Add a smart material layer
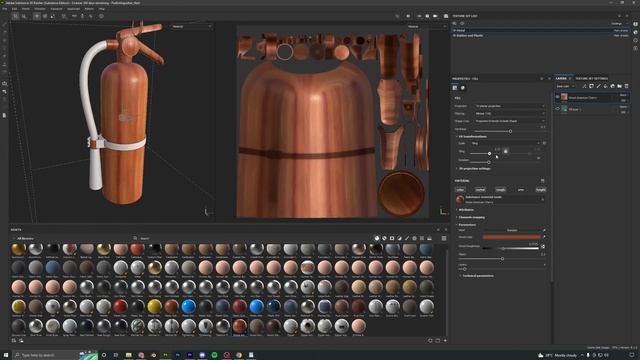 pos(612,86)
